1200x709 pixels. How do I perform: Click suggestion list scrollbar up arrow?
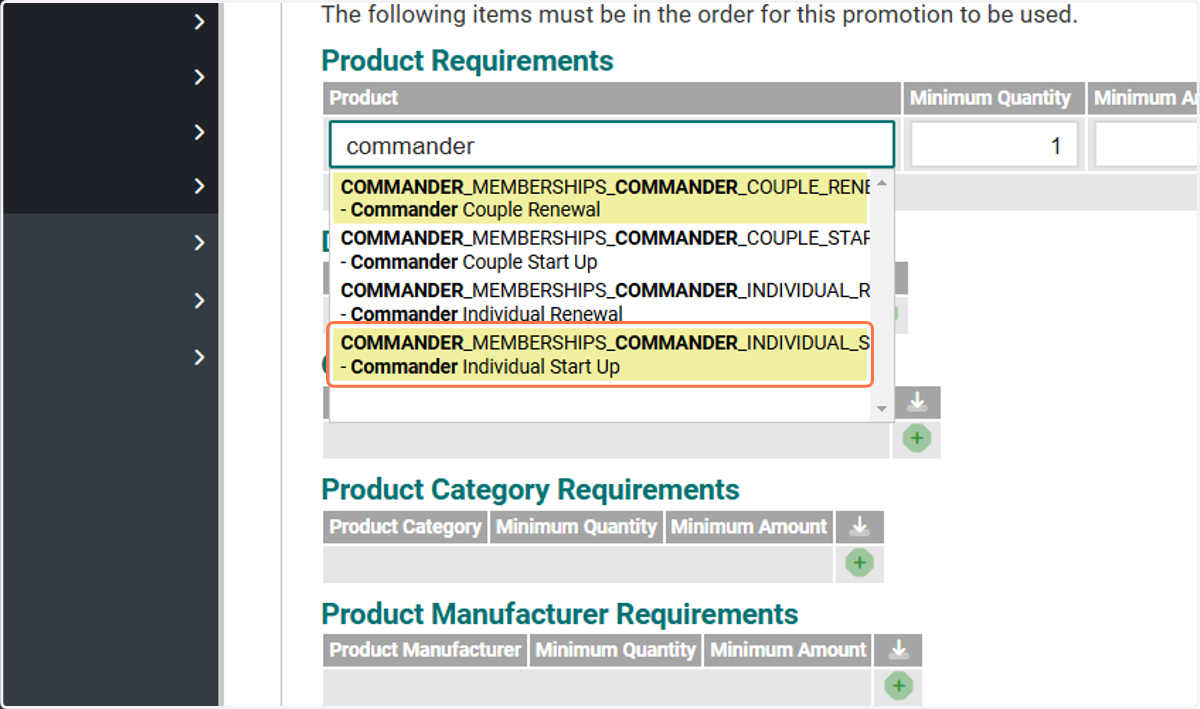(x=881, y=184)
